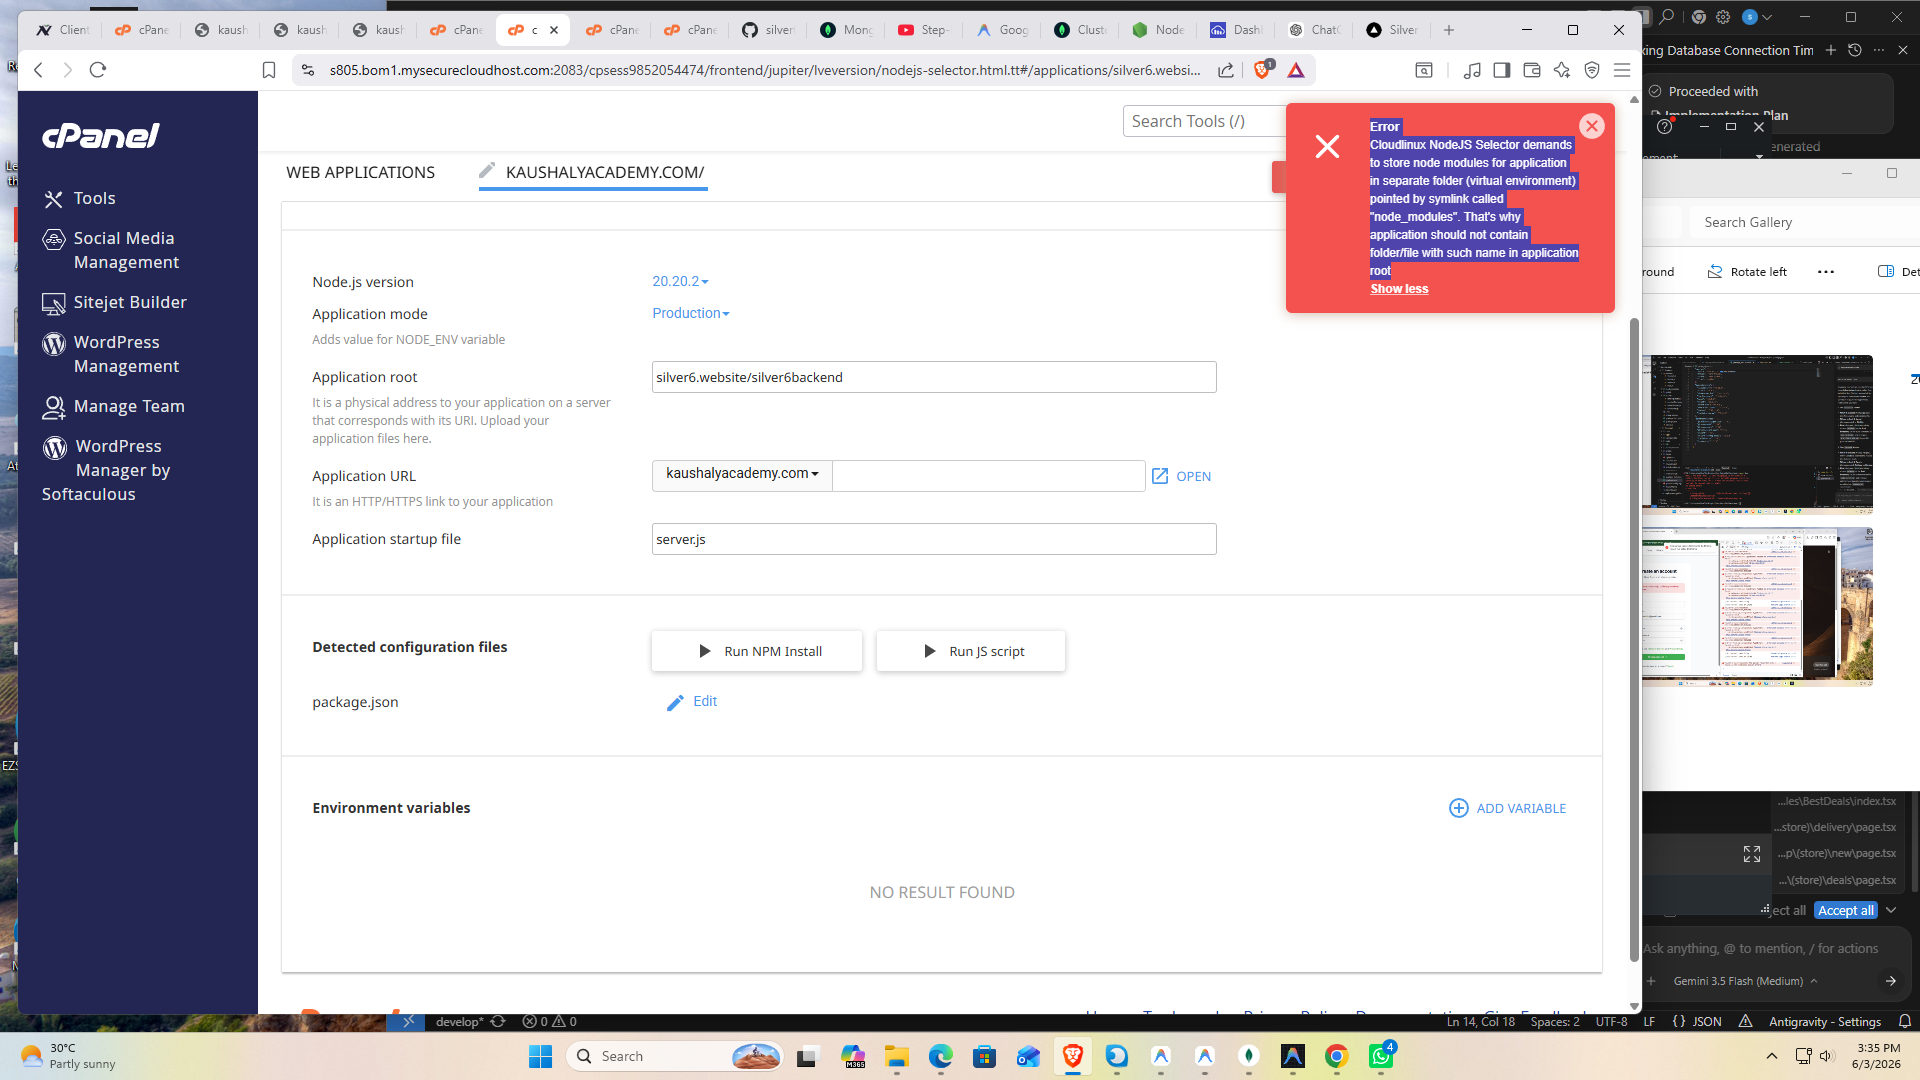Click the cPanel logo

[100, 136]
